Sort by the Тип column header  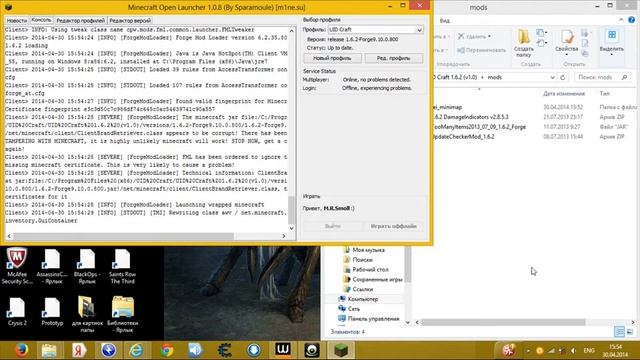click(604, 94)
